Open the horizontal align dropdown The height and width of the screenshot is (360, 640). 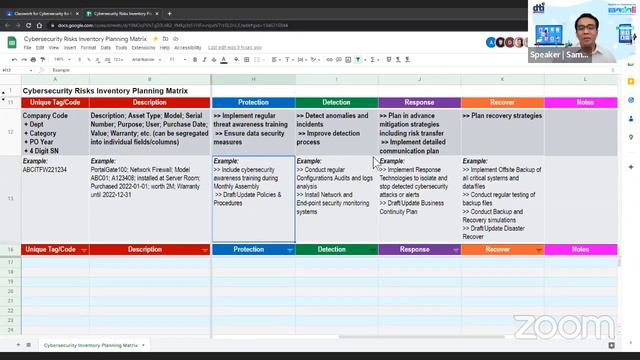pos(276,60)
